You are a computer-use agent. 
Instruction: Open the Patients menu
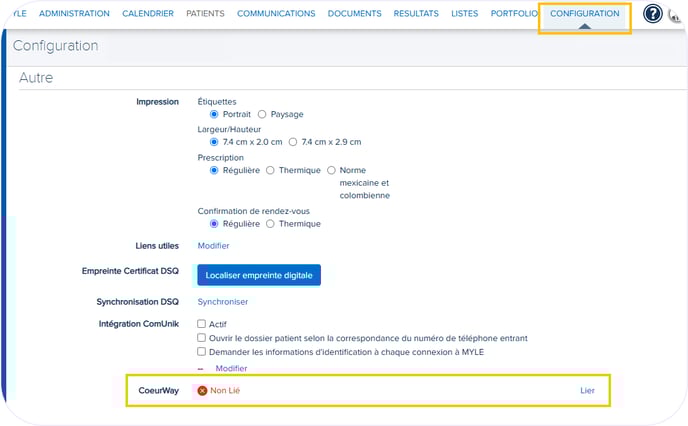(x=205, y=14)
